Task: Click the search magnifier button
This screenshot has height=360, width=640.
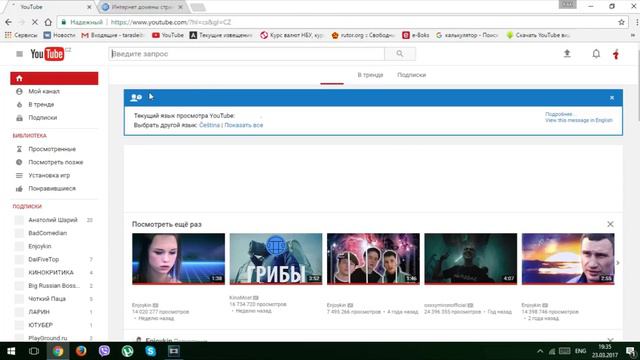Action: (400, 53)
